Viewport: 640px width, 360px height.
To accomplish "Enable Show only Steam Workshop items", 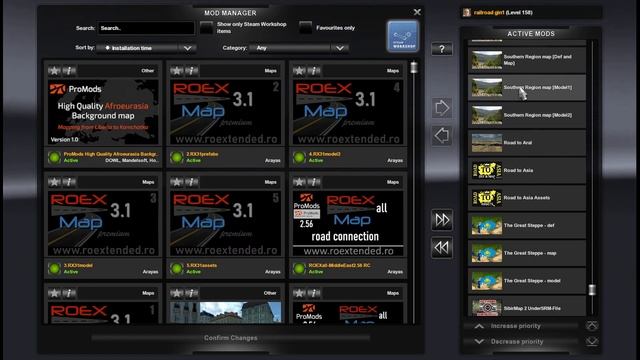I will (x=207, y=28).
